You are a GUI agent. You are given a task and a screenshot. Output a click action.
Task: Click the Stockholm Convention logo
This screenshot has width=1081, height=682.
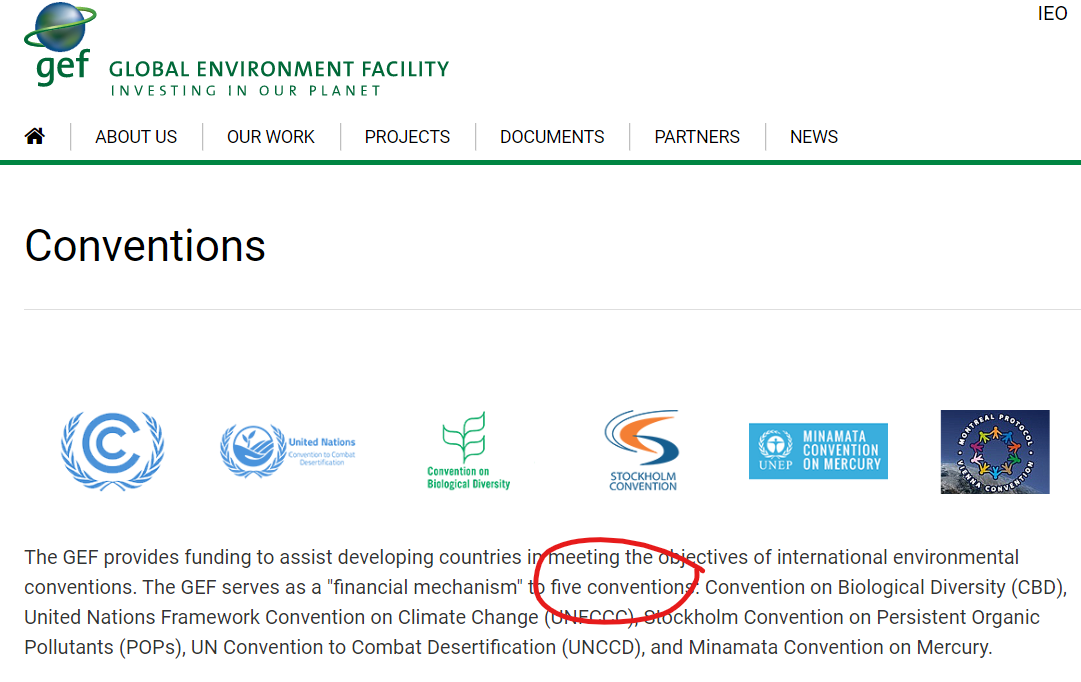click(x=642, y=451)
